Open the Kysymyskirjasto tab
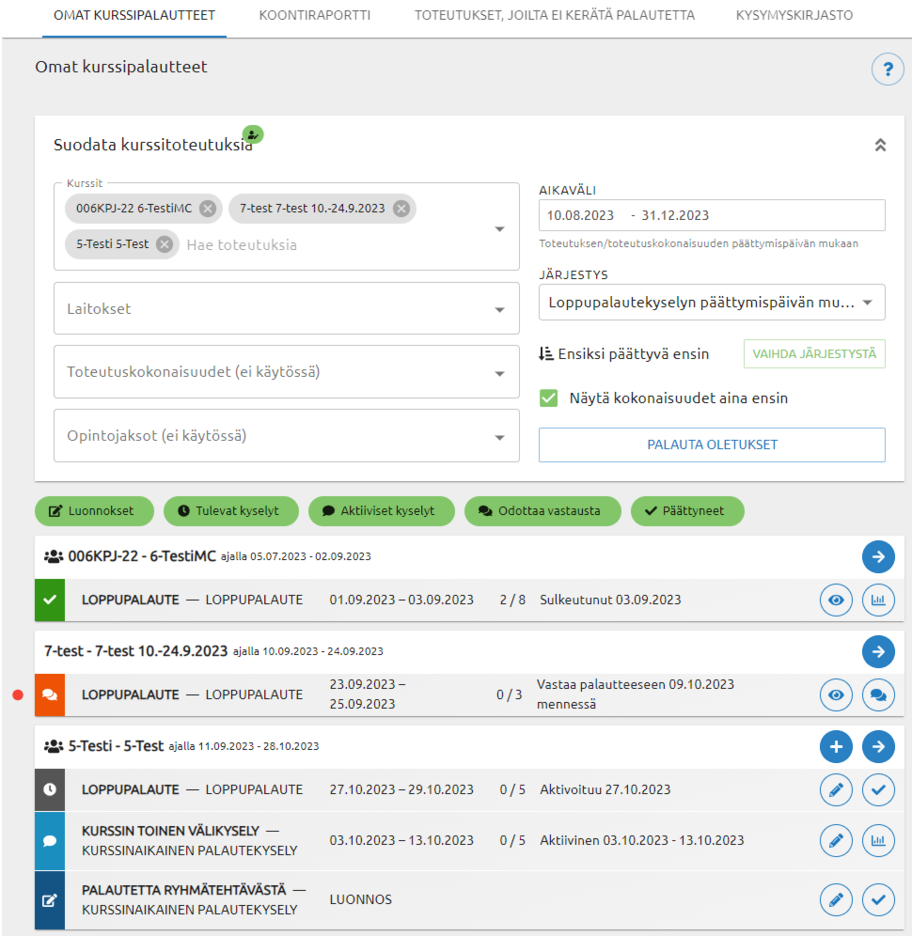This screenshot has width=912, height=936. pos(794,16)
